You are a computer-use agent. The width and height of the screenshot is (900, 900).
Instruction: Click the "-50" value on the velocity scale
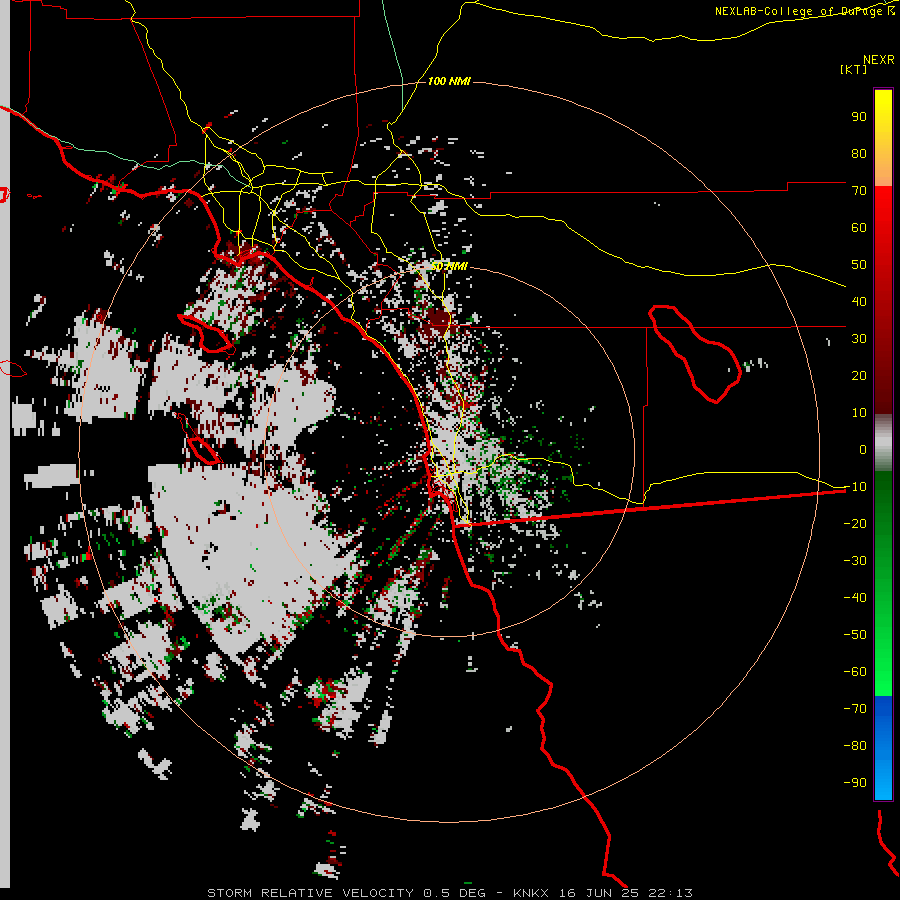[x=855, y=635]
